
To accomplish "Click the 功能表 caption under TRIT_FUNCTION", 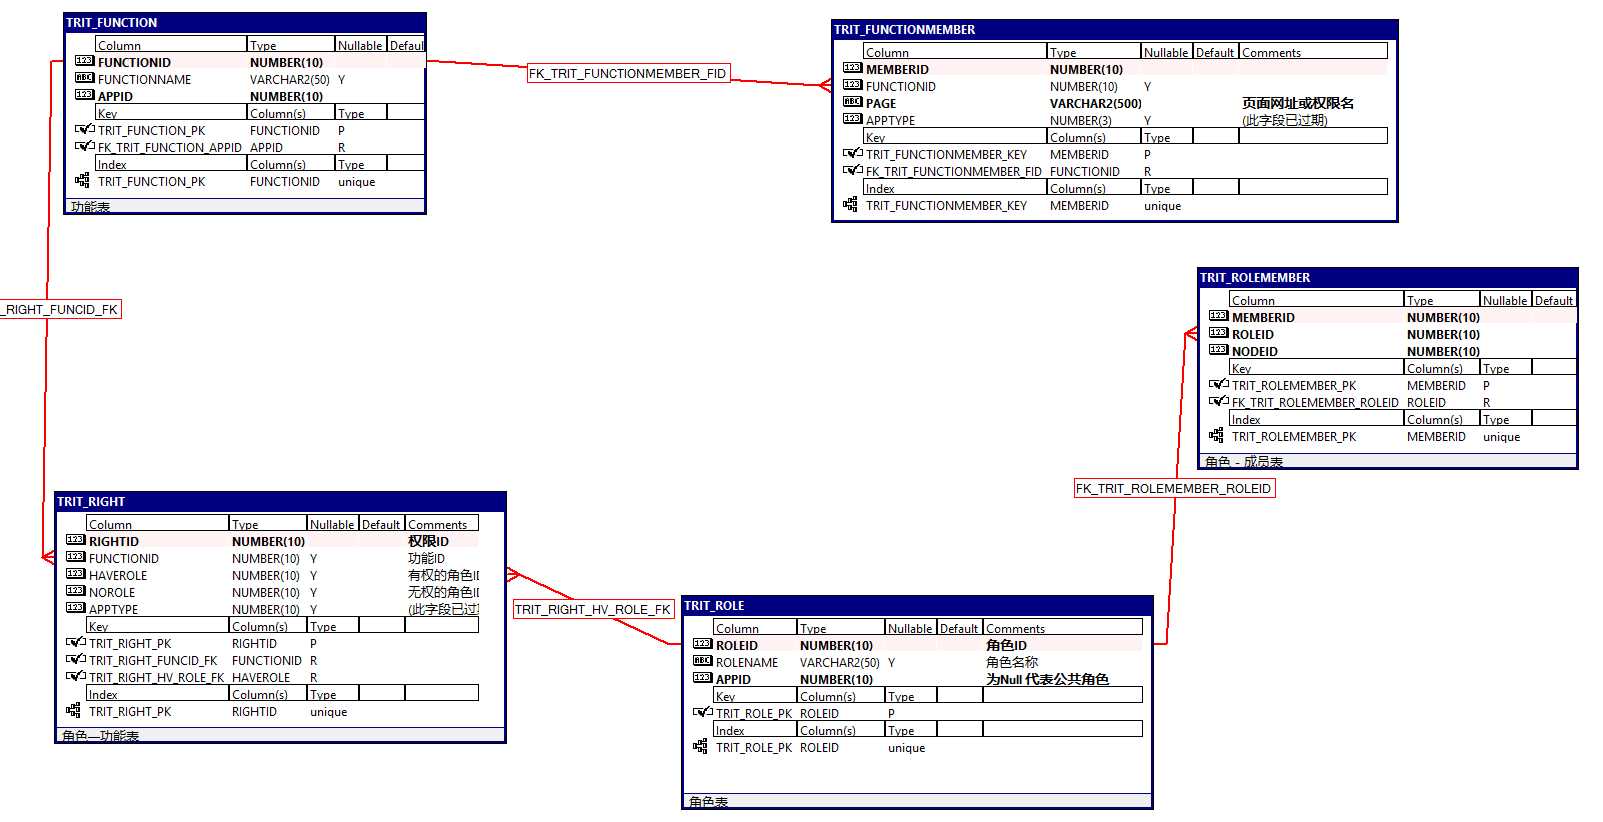I will point(91,207).
